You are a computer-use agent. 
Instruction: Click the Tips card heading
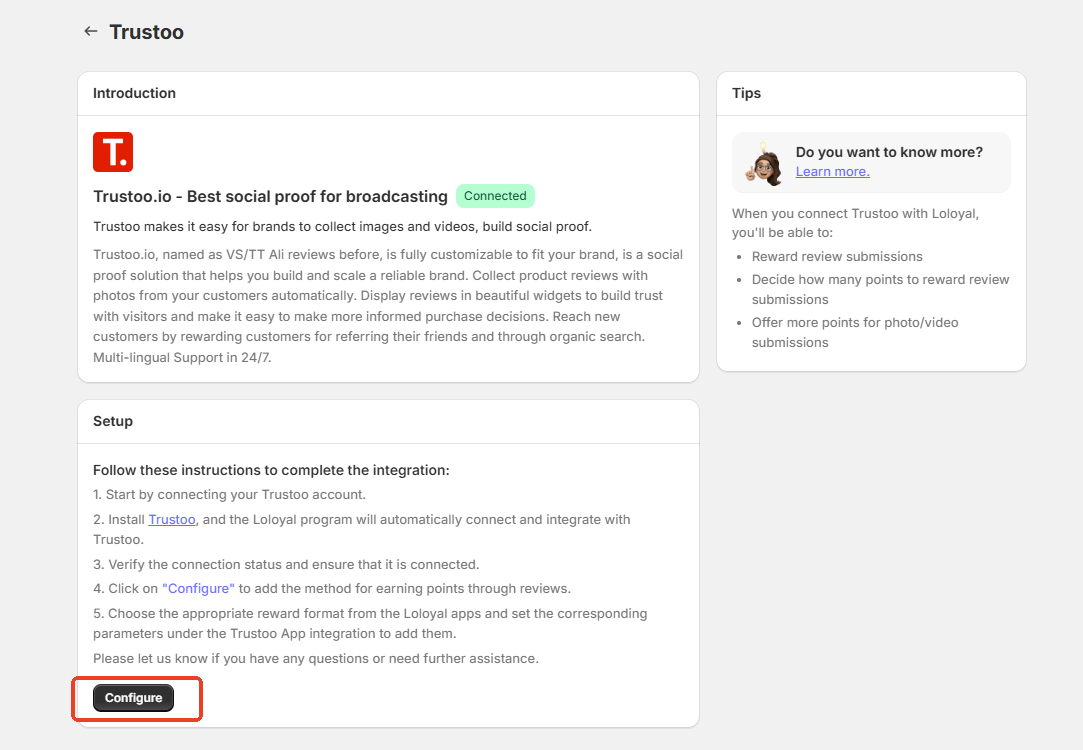pyautogui.click(x=746, y=93)
